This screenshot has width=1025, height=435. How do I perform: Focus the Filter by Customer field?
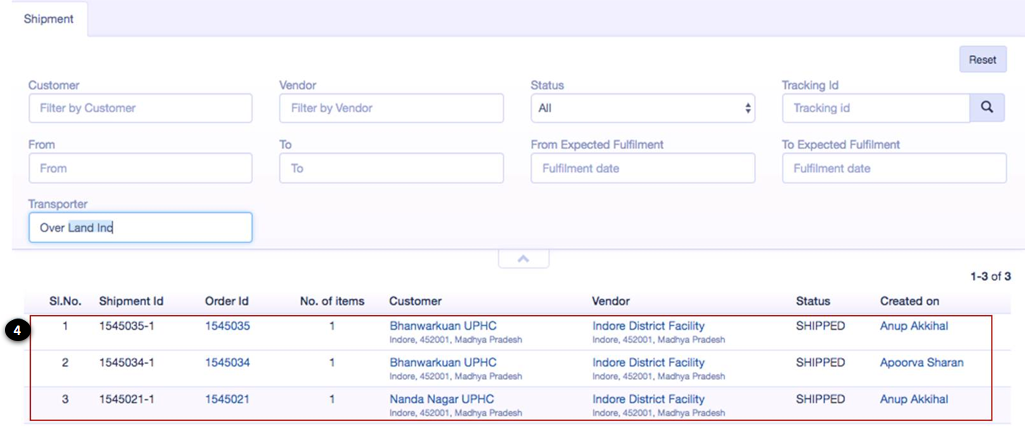[141, 108]
